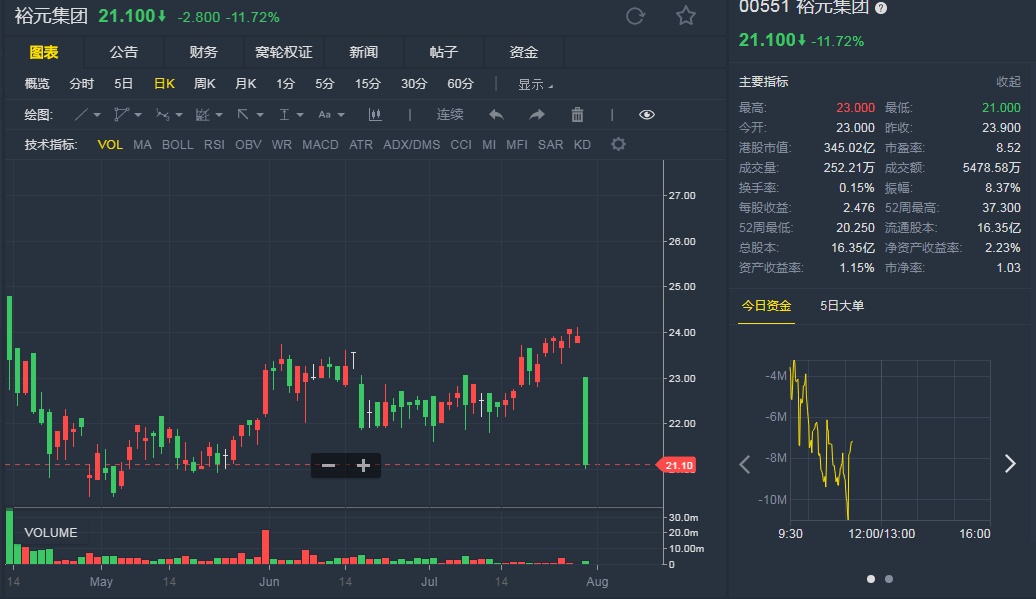The image size is (1036, 599).
Task: Undo the last drawing action
Action: tap(496, 115)
